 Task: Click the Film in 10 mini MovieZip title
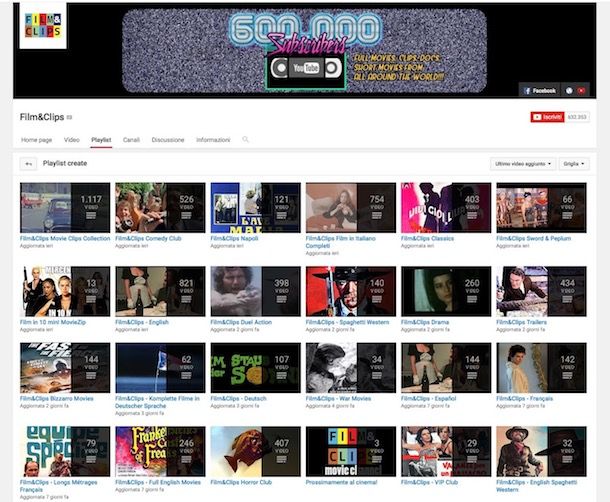click(x=53, y=322)
